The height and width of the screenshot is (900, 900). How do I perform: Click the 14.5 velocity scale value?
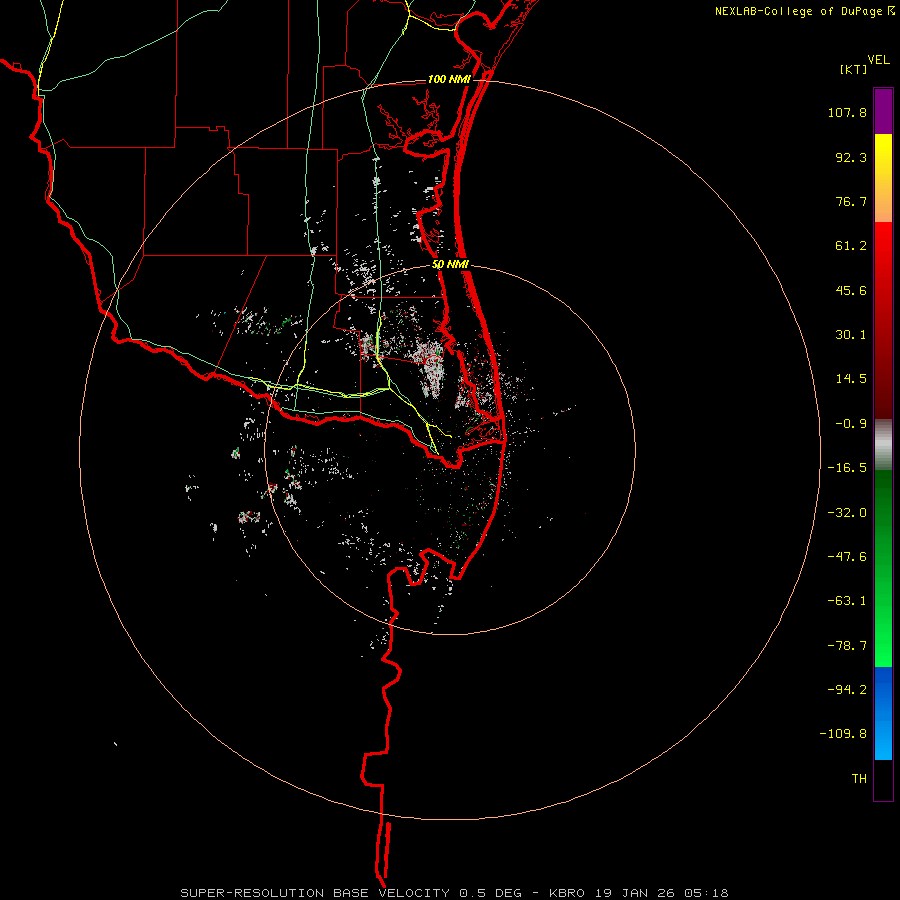point(851,379)
